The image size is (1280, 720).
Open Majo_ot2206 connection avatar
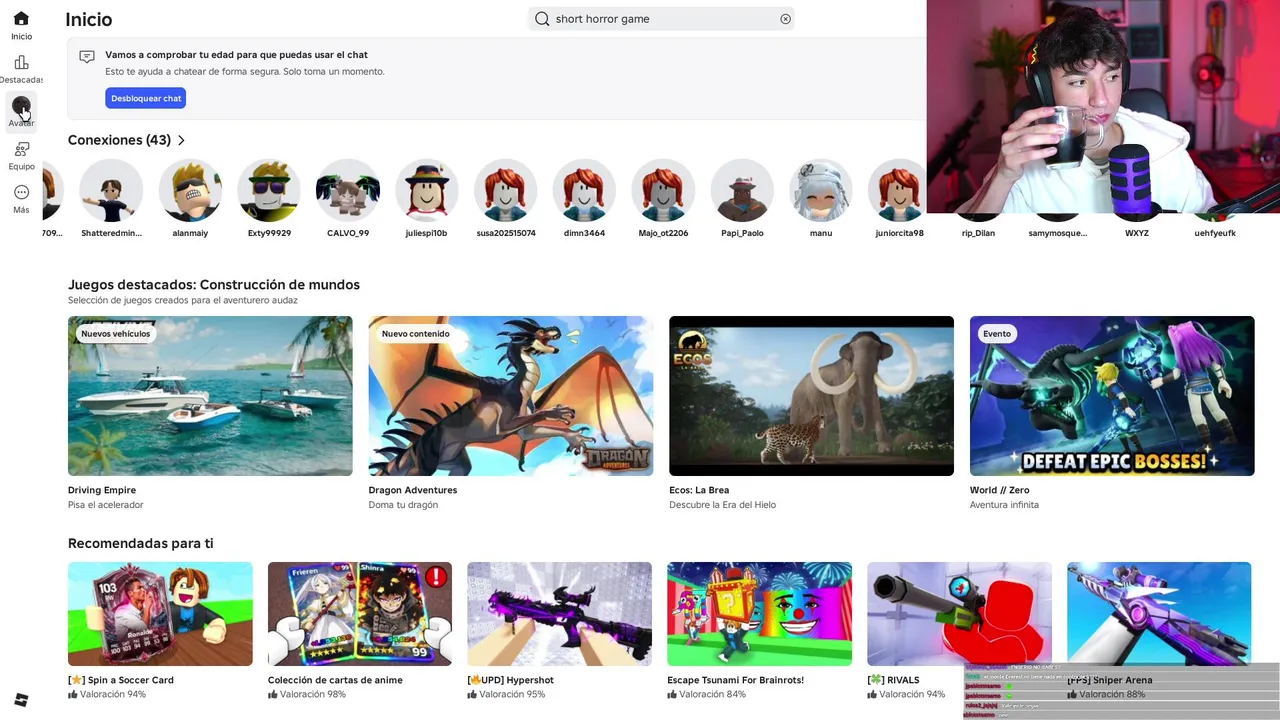pos(663,190)
